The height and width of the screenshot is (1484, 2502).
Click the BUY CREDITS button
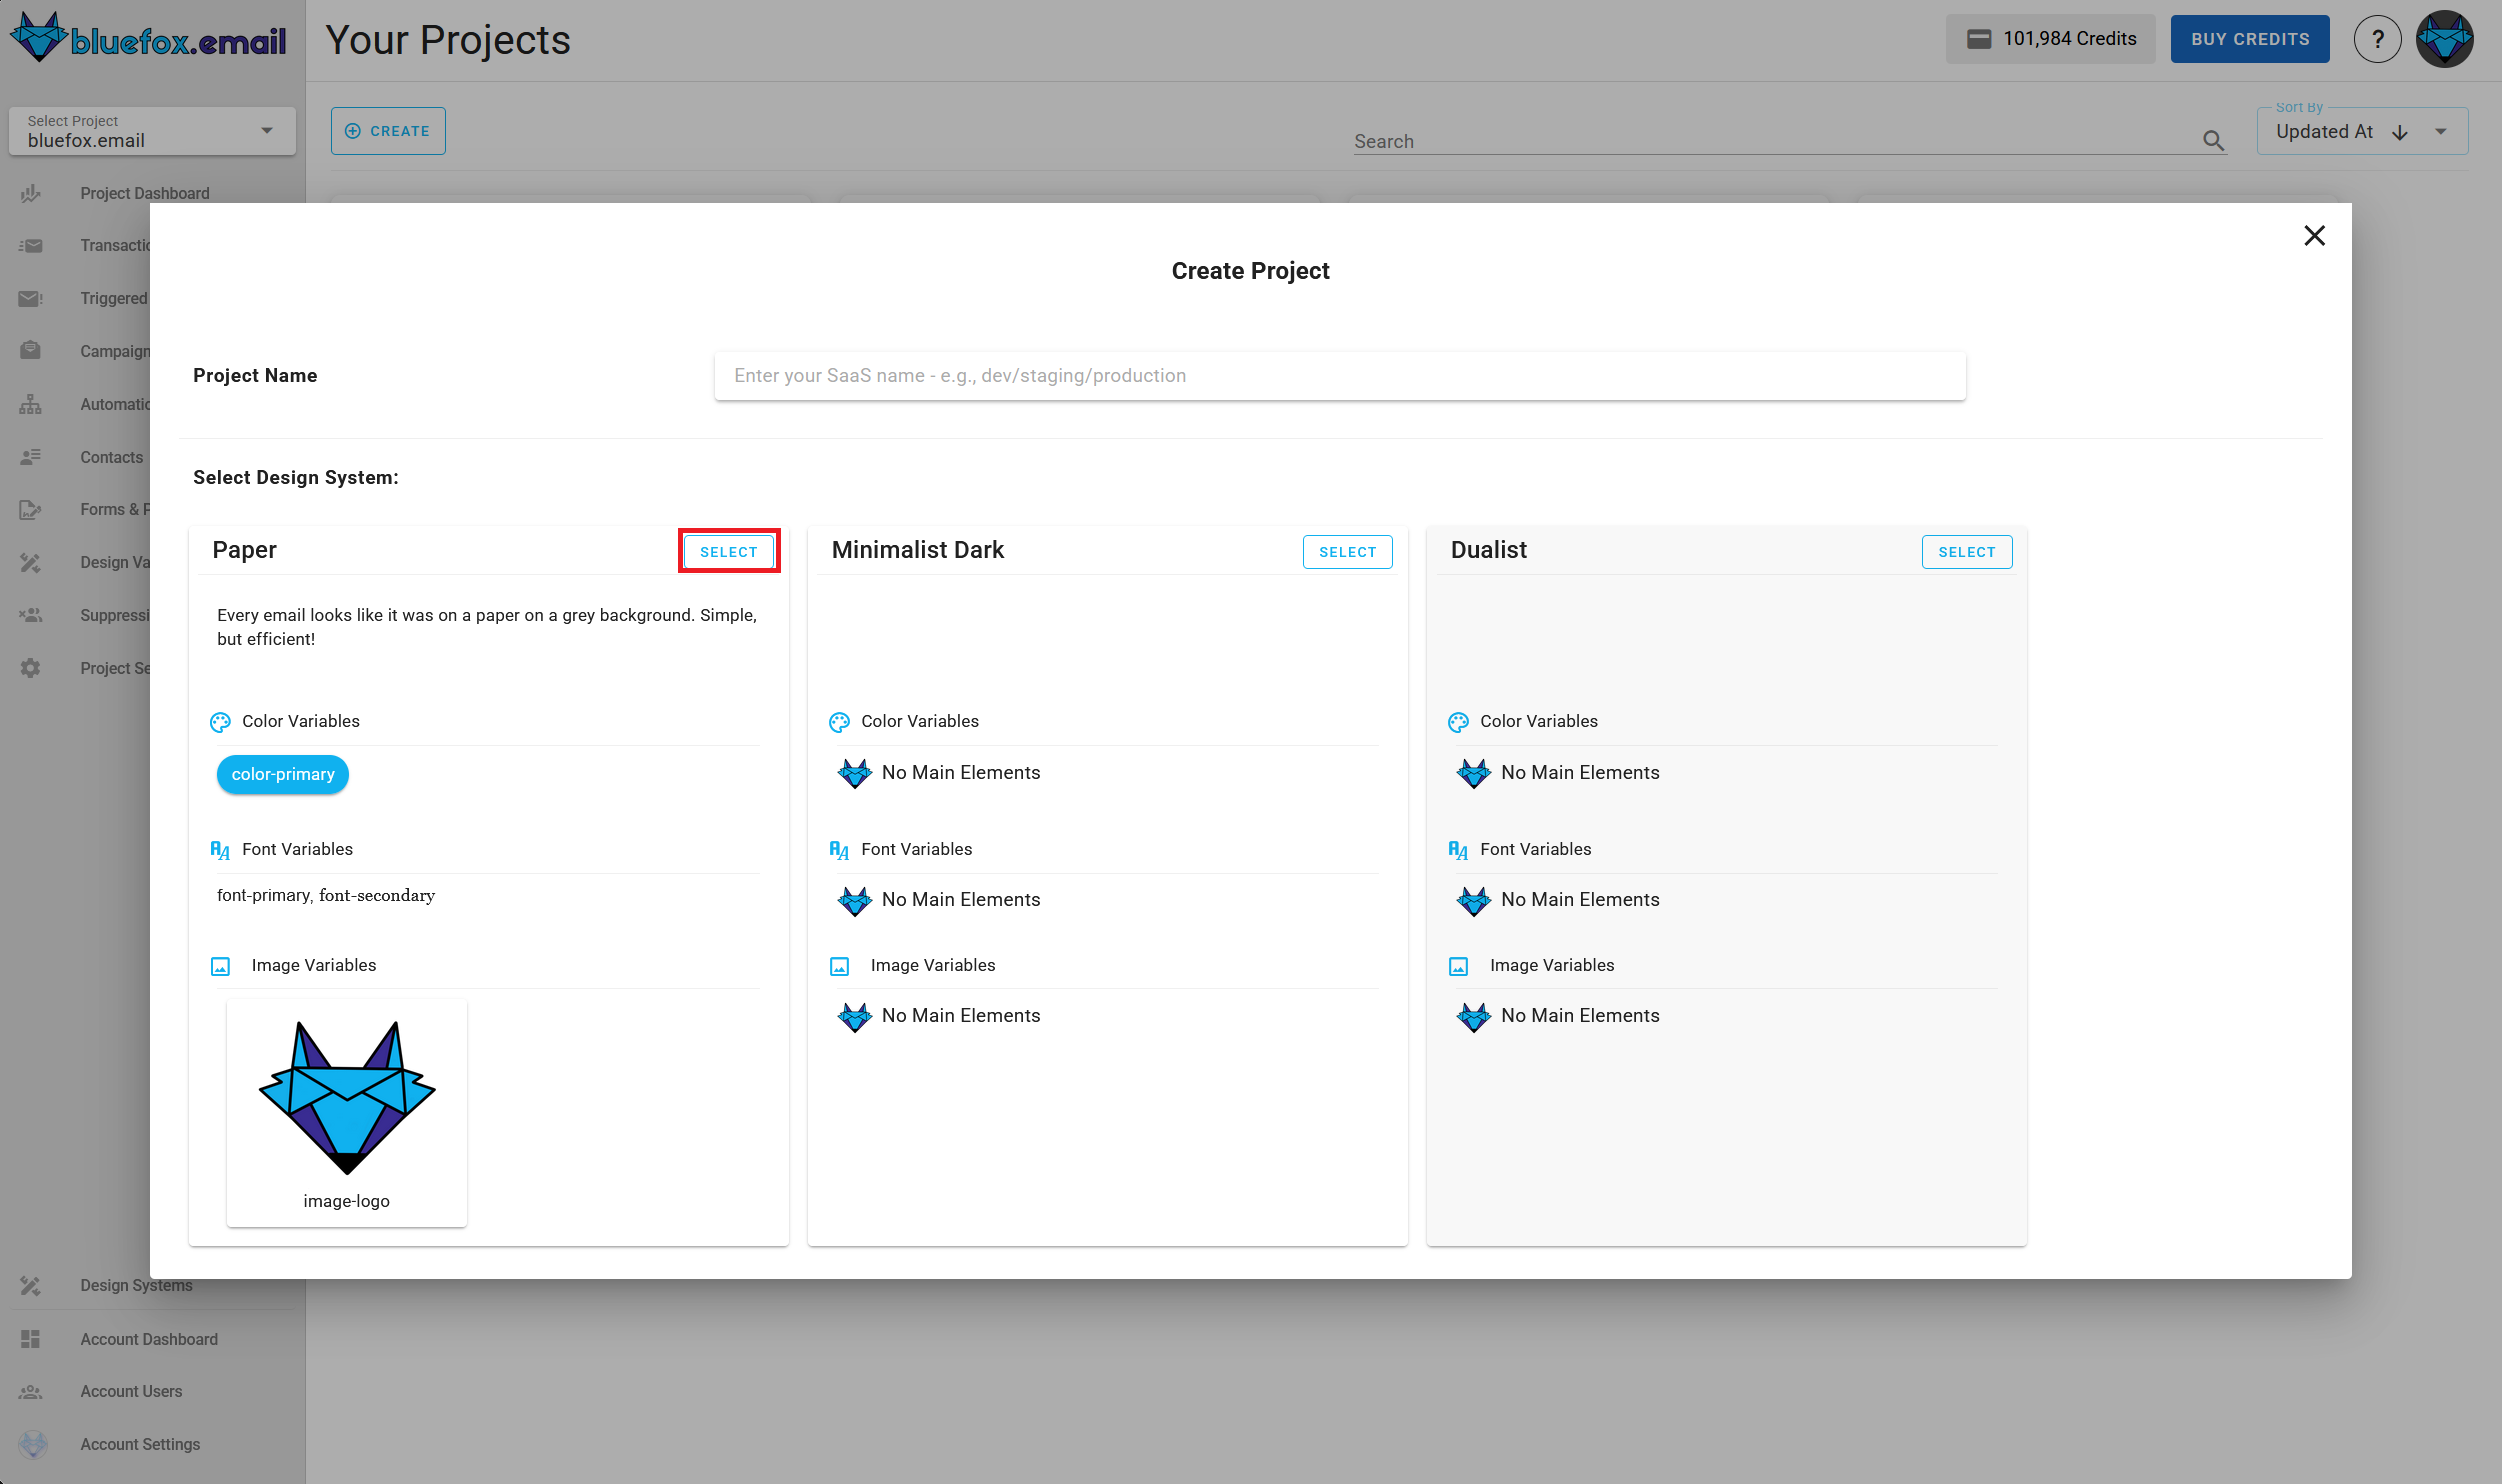coord(2249,39)
